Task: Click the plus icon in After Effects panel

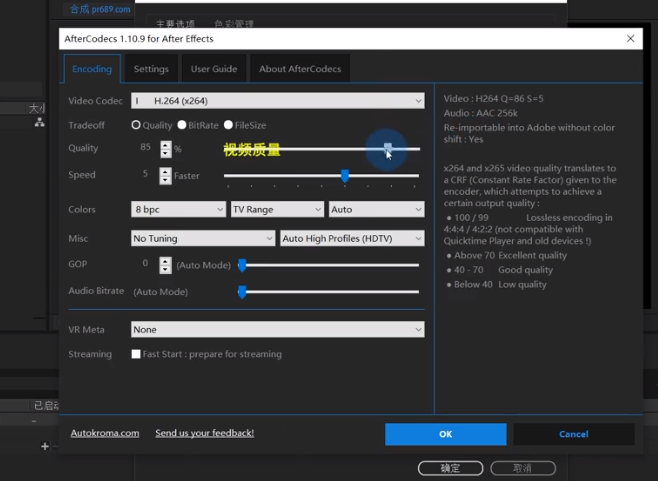Action: point(45,446)
